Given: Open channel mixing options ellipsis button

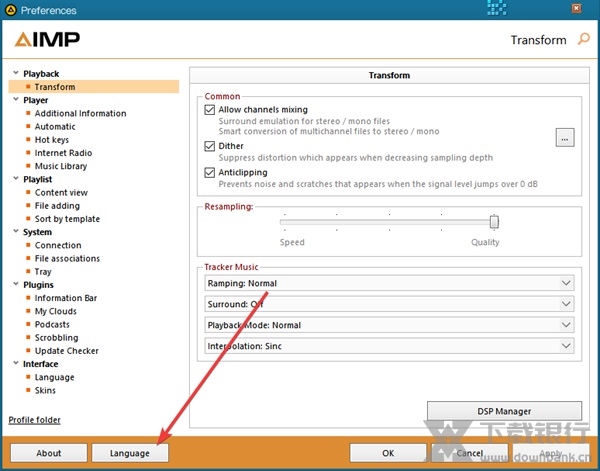Looking at the screenshot, I should pos(565,138).
